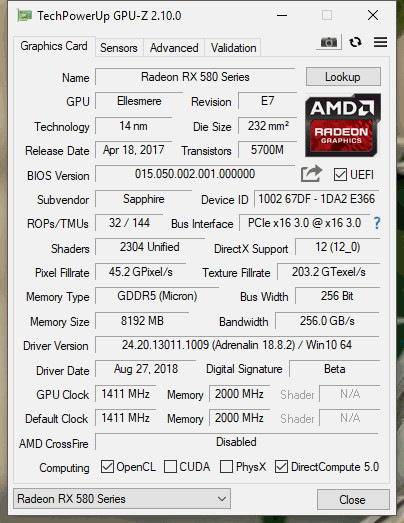
Task: Click the Lookup button
Action: 343,77
